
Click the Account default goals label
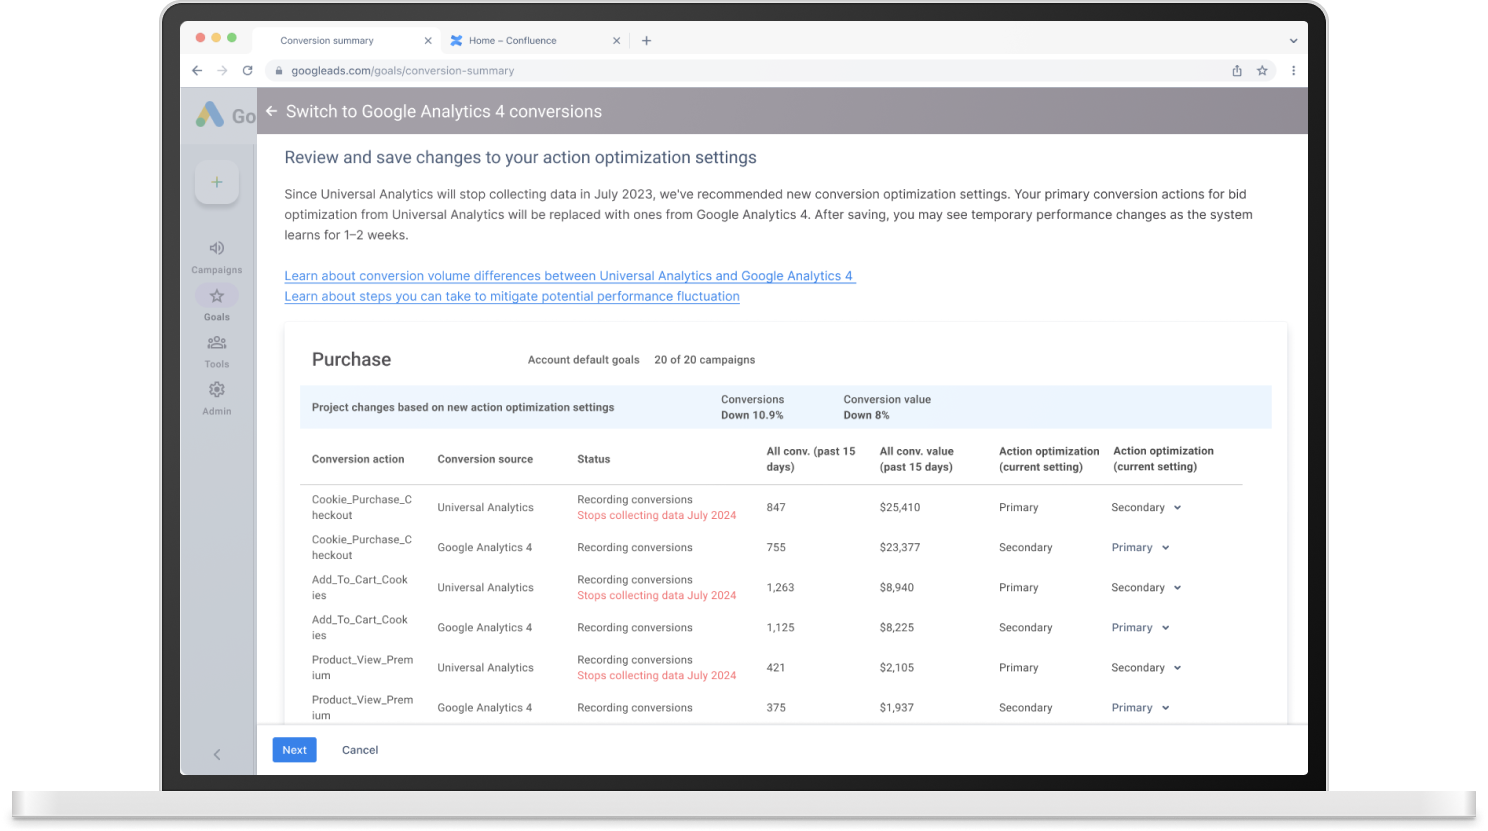click(x=583, y=360)
